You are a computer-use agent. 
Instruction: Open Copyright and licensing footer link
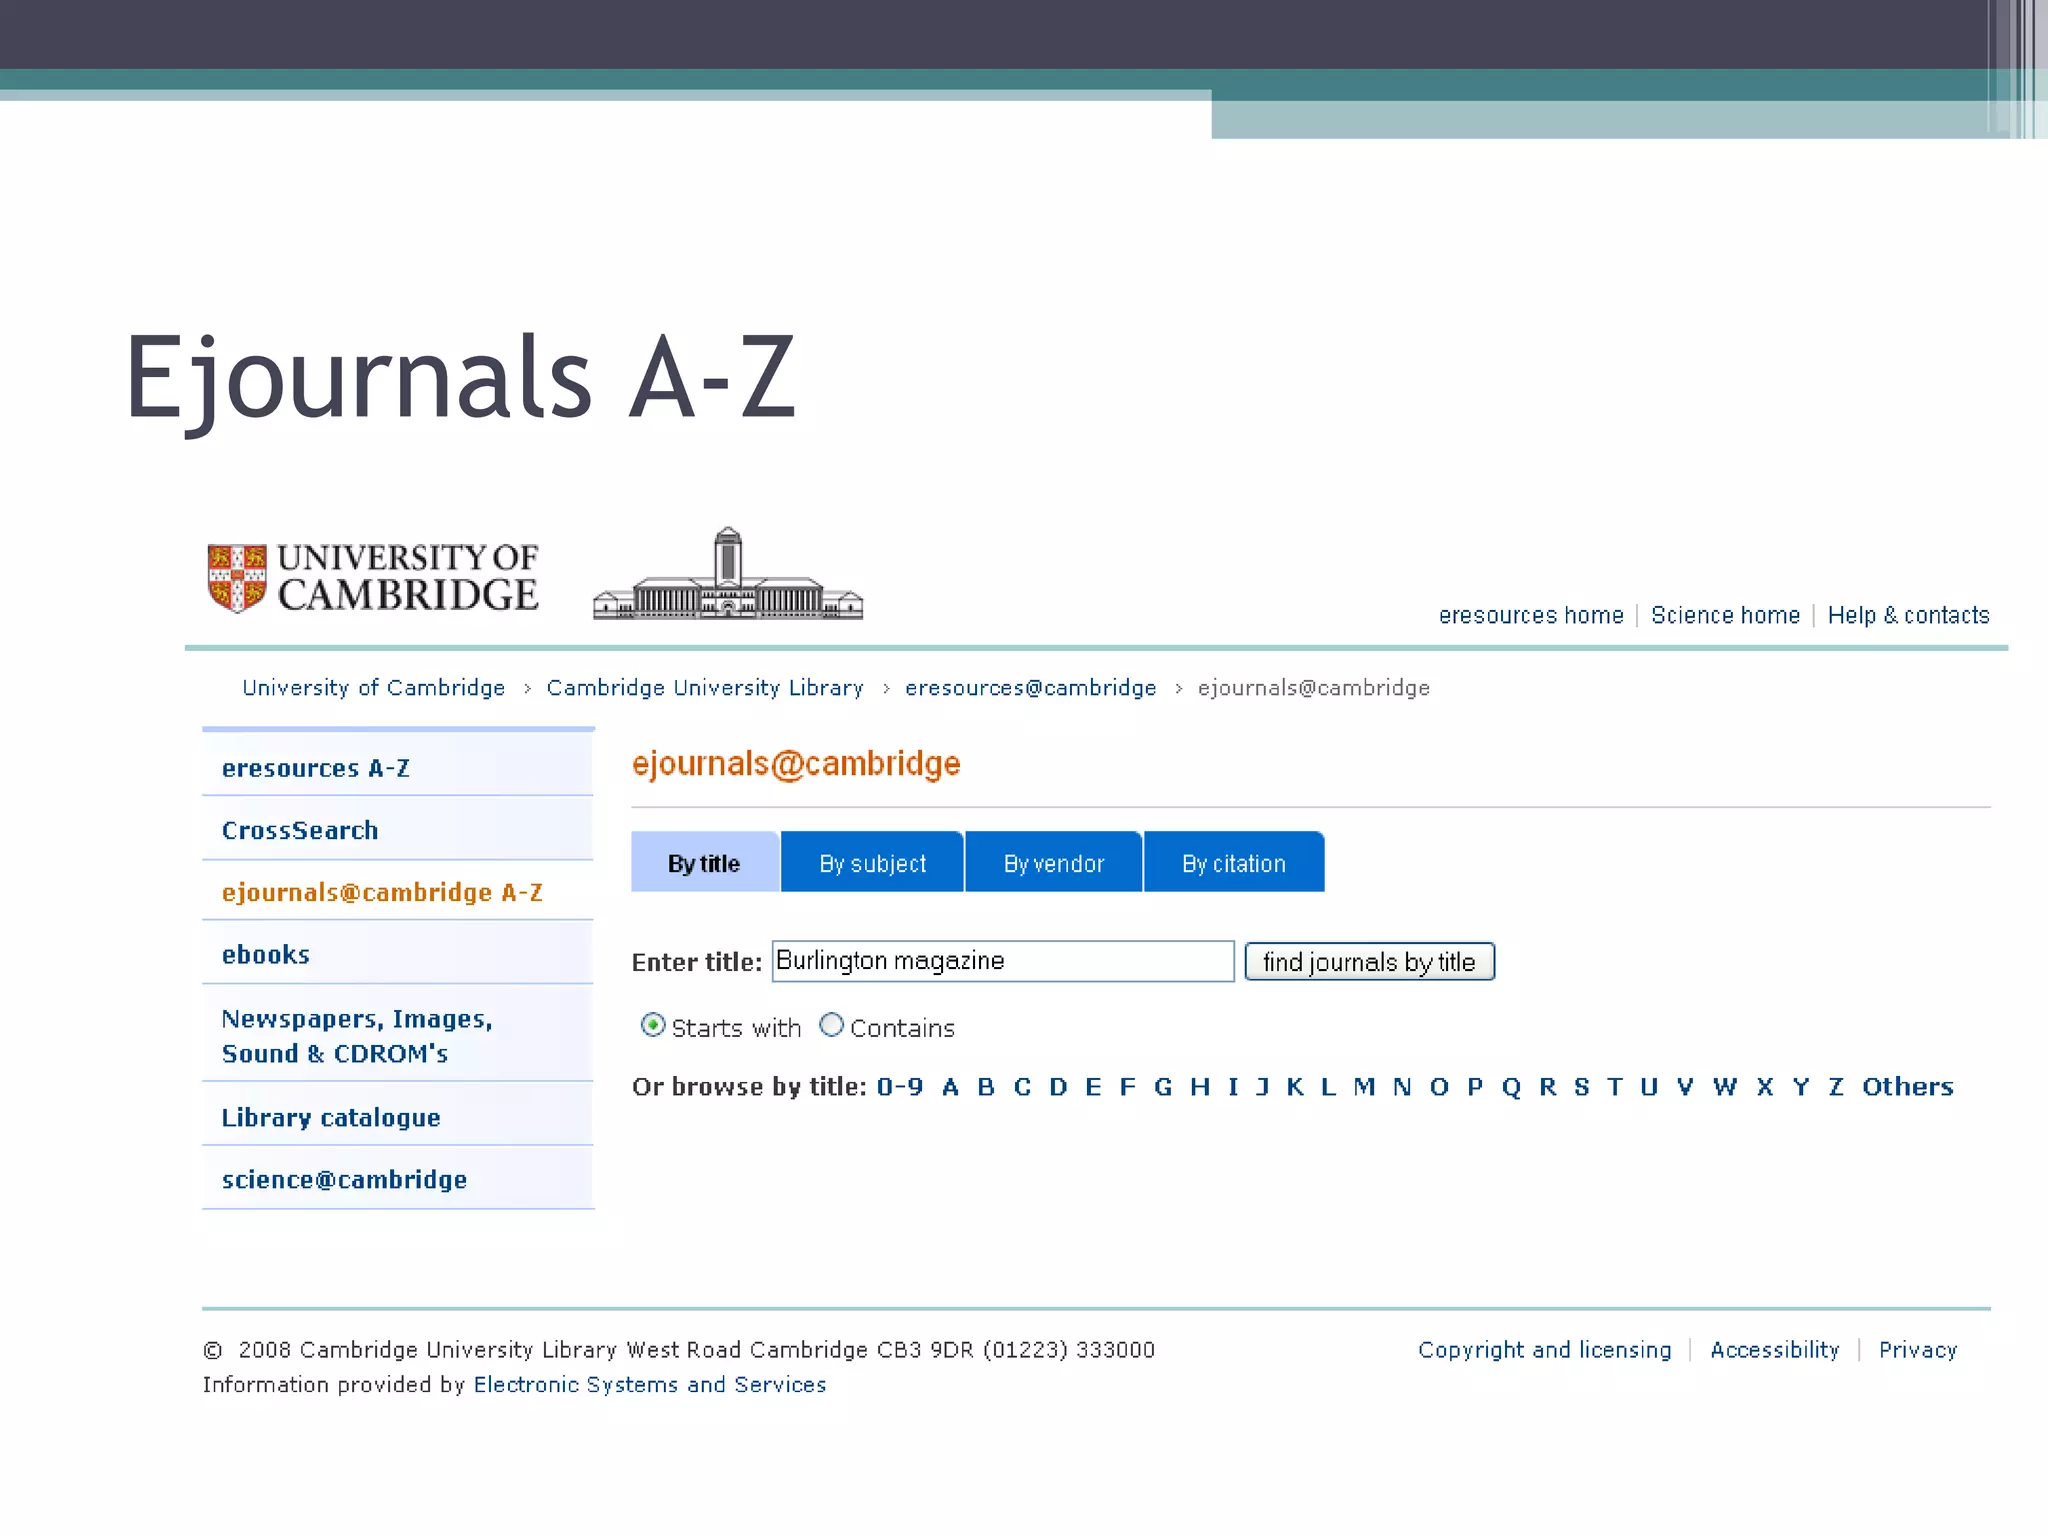[1545, 1350]
